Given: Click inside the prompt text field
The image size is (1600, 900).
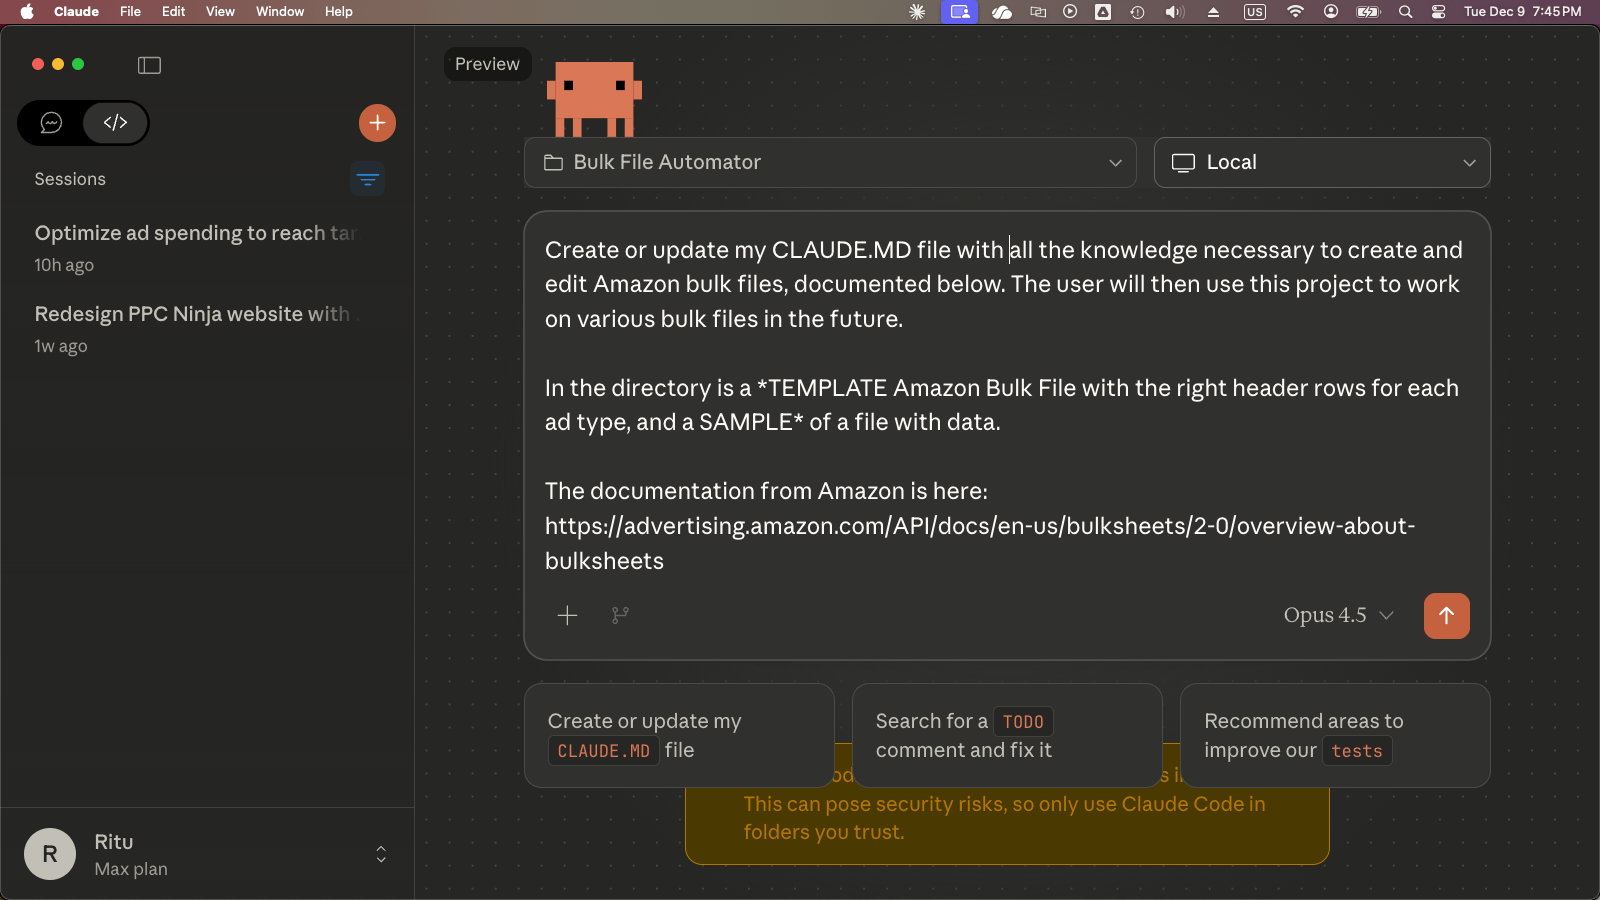Looking at the screenshot, I should [1006, 404].
